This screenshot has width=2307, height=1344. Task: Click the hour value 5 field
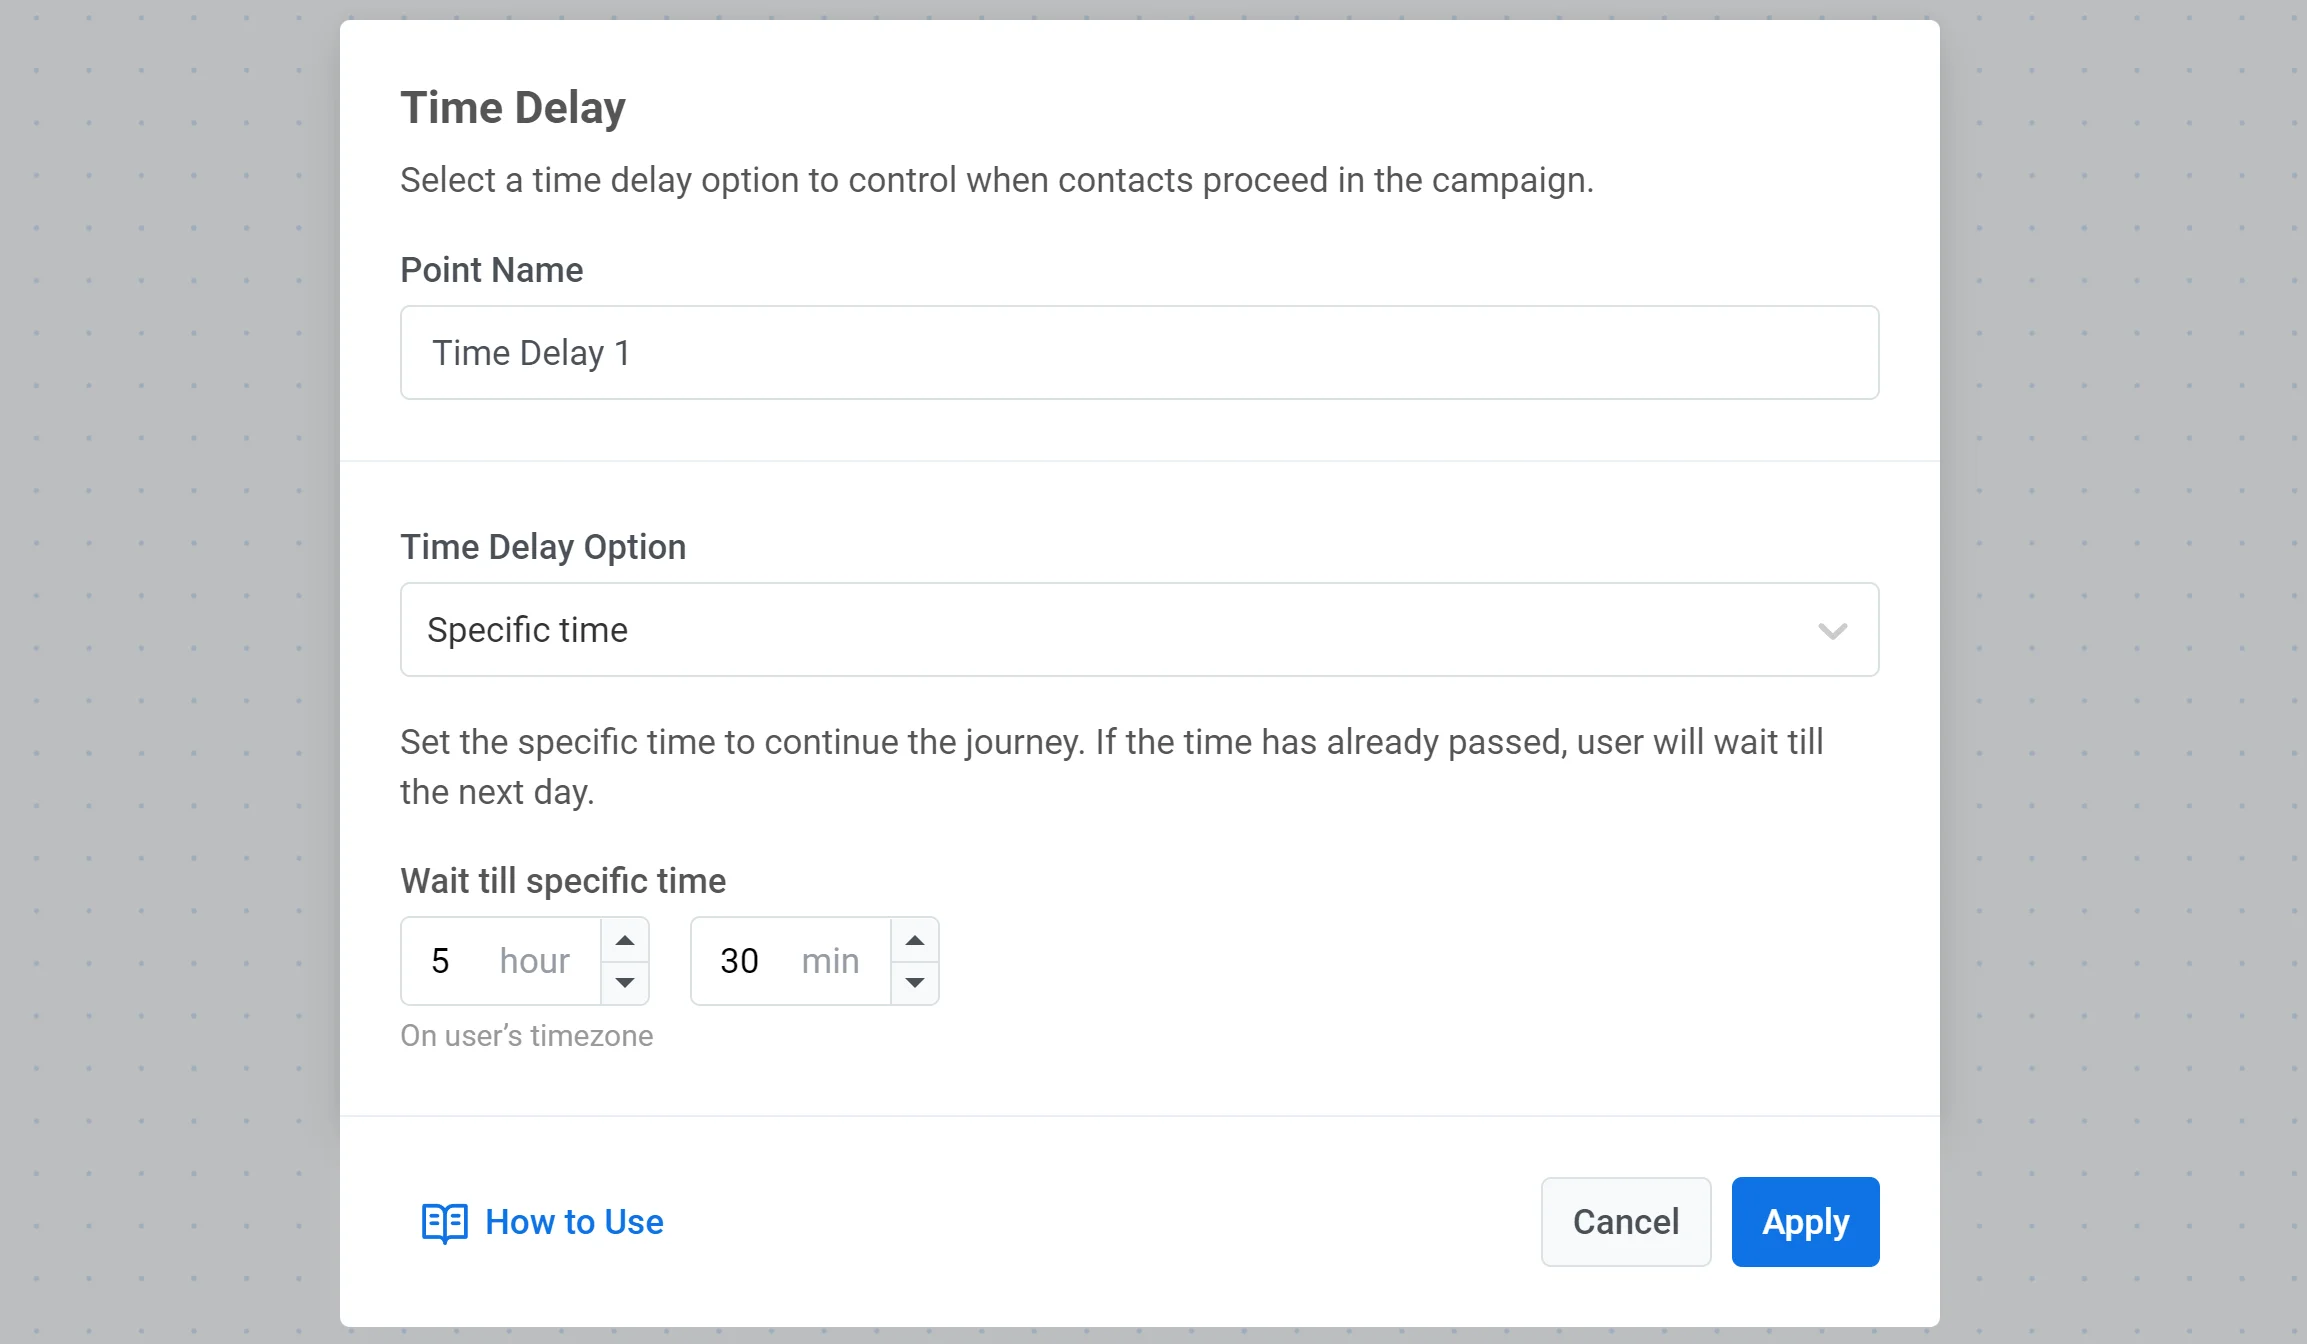441,961
